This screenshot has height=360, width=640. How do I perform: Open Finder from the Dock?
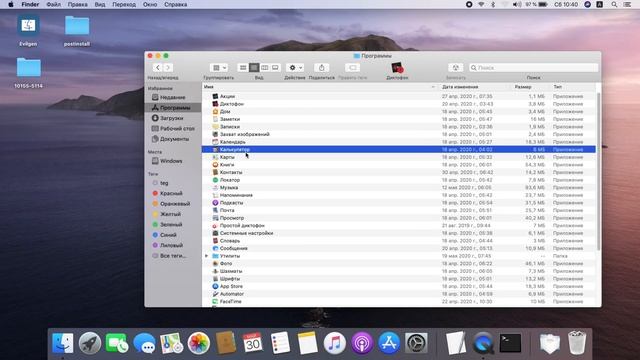click(x=62, y=343)
